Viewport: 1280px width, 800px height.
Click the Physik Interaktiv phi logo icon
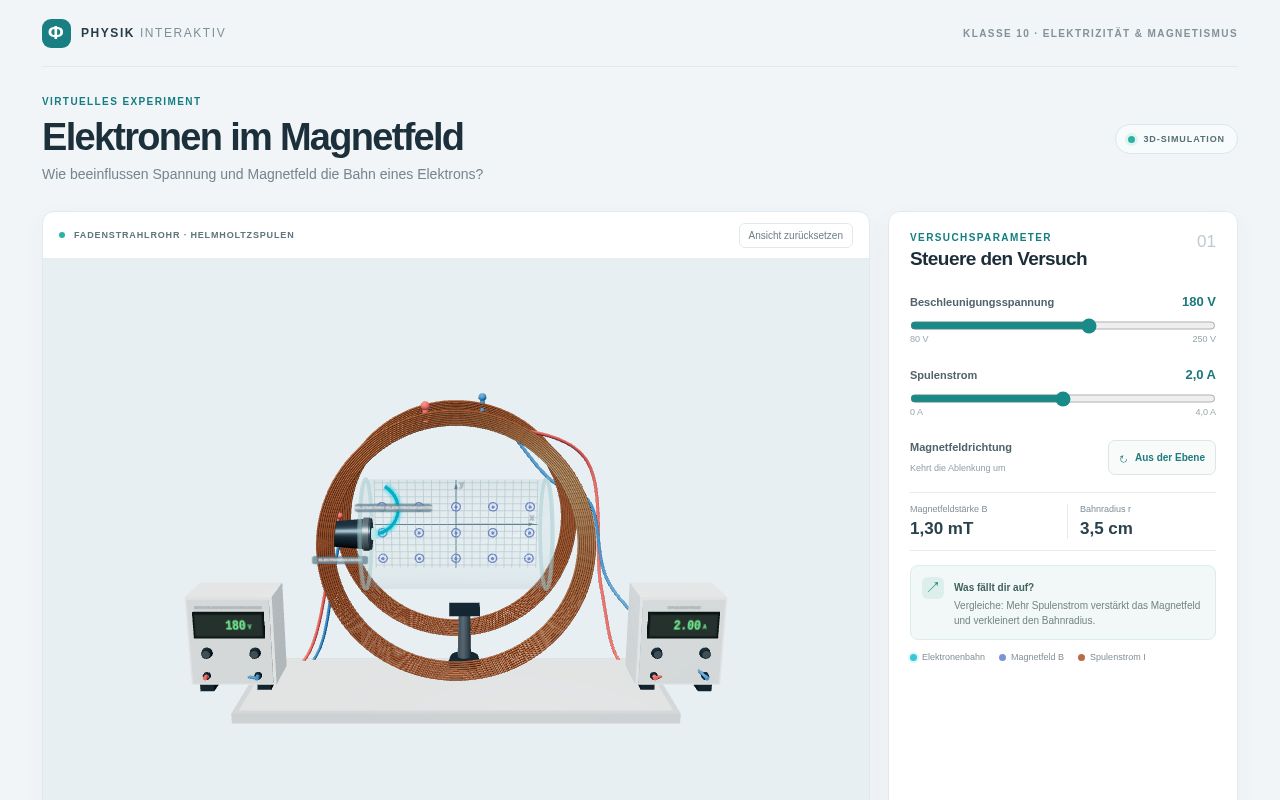[x=56, y=33]
